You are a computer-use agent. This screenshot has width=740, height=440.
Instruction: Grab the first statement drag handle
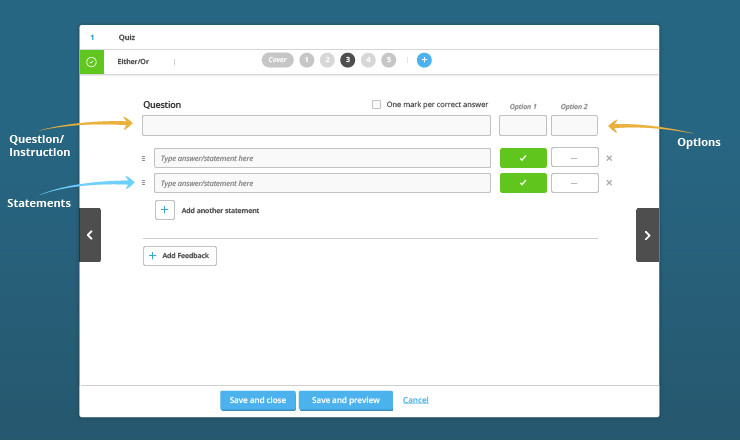tap(143, 159)
